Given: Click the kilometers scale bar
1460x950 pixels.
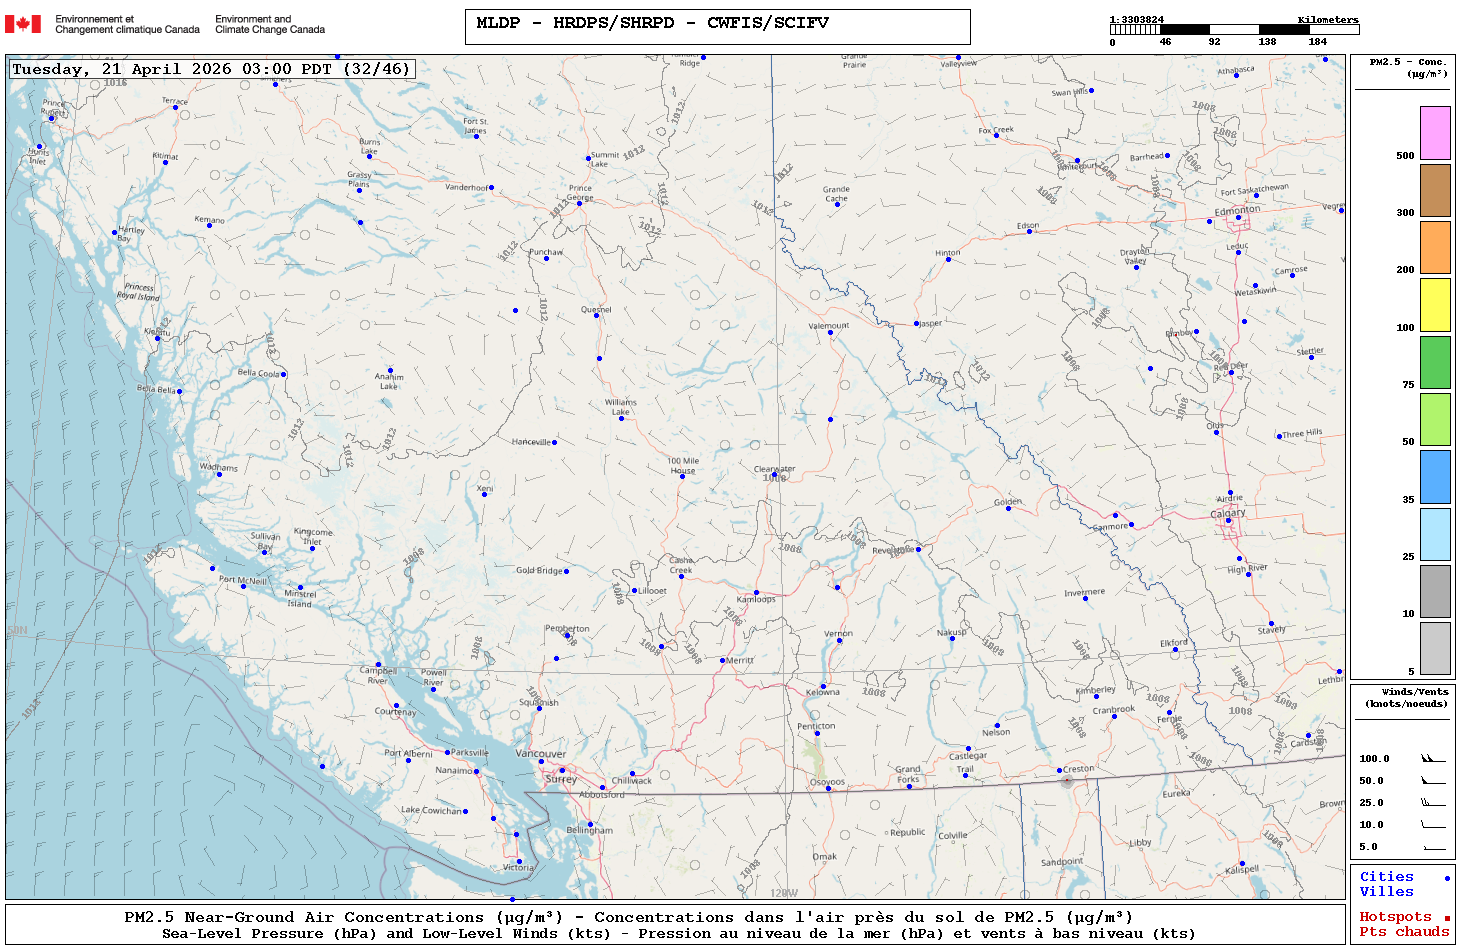Looking at the screenshot, I should click(x=1234, y=30).
